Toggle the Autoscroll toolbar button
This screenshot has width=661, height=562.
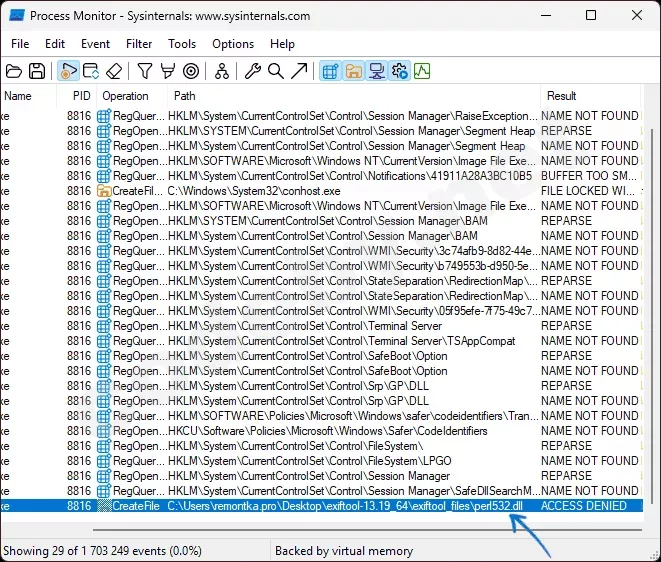91,71
